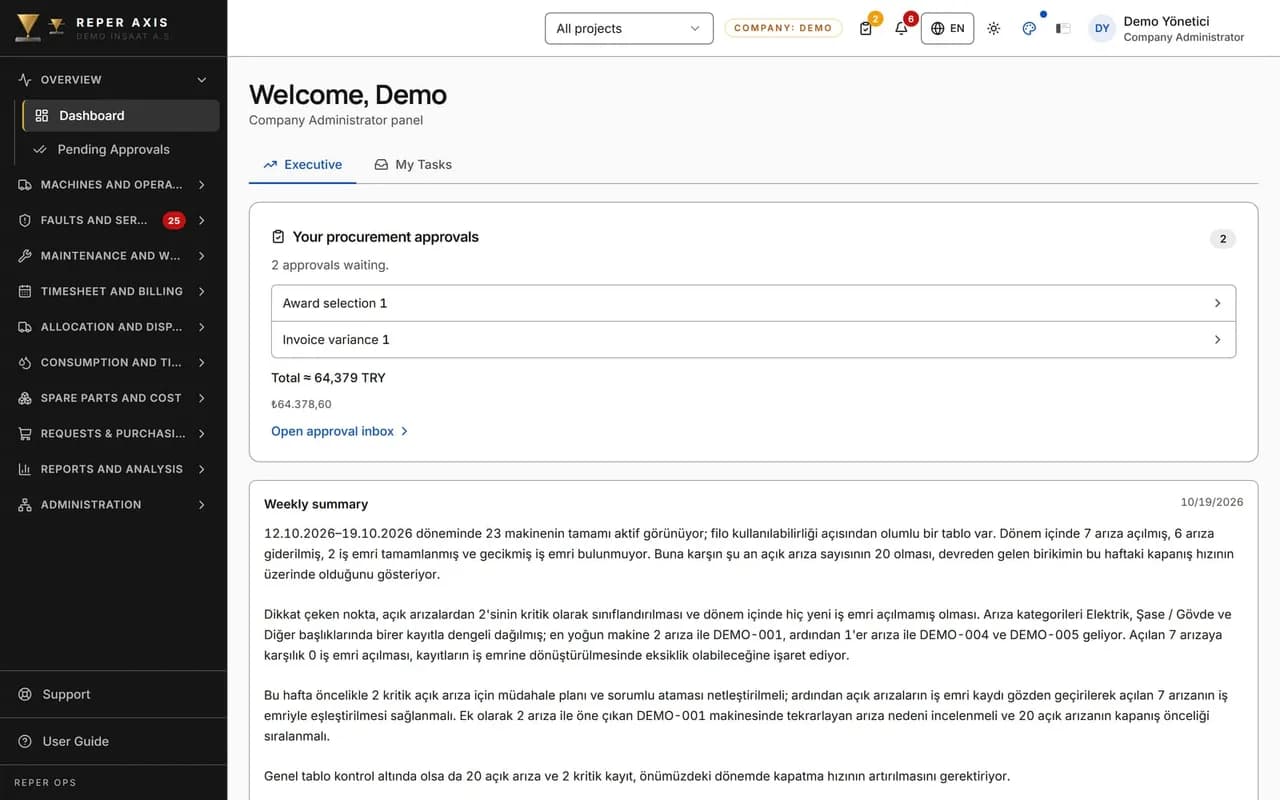
Task: Change language with the EN button
Action: (947, 28)
